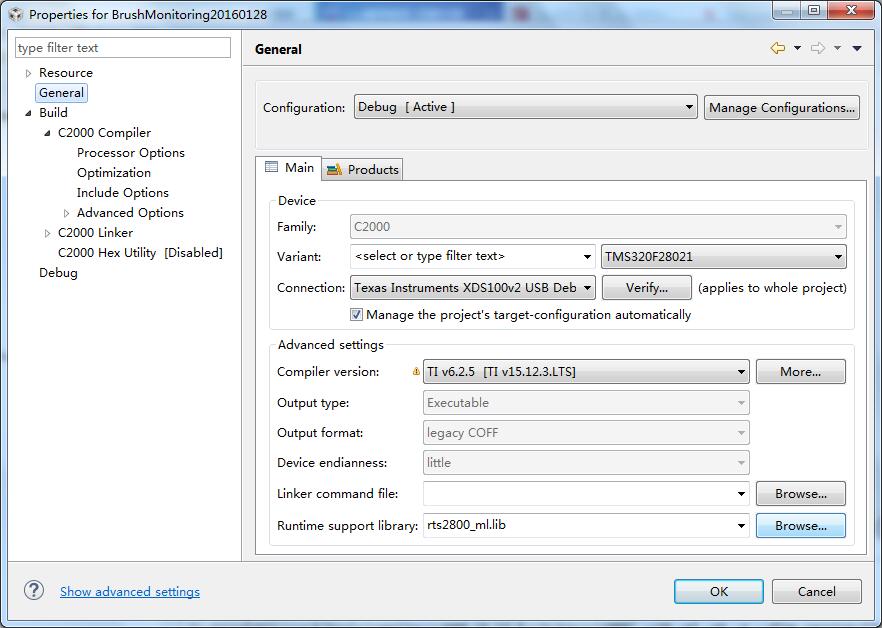The image size is (882, 628).
Task: Focus the type filter text field
Action: point(123,48)
